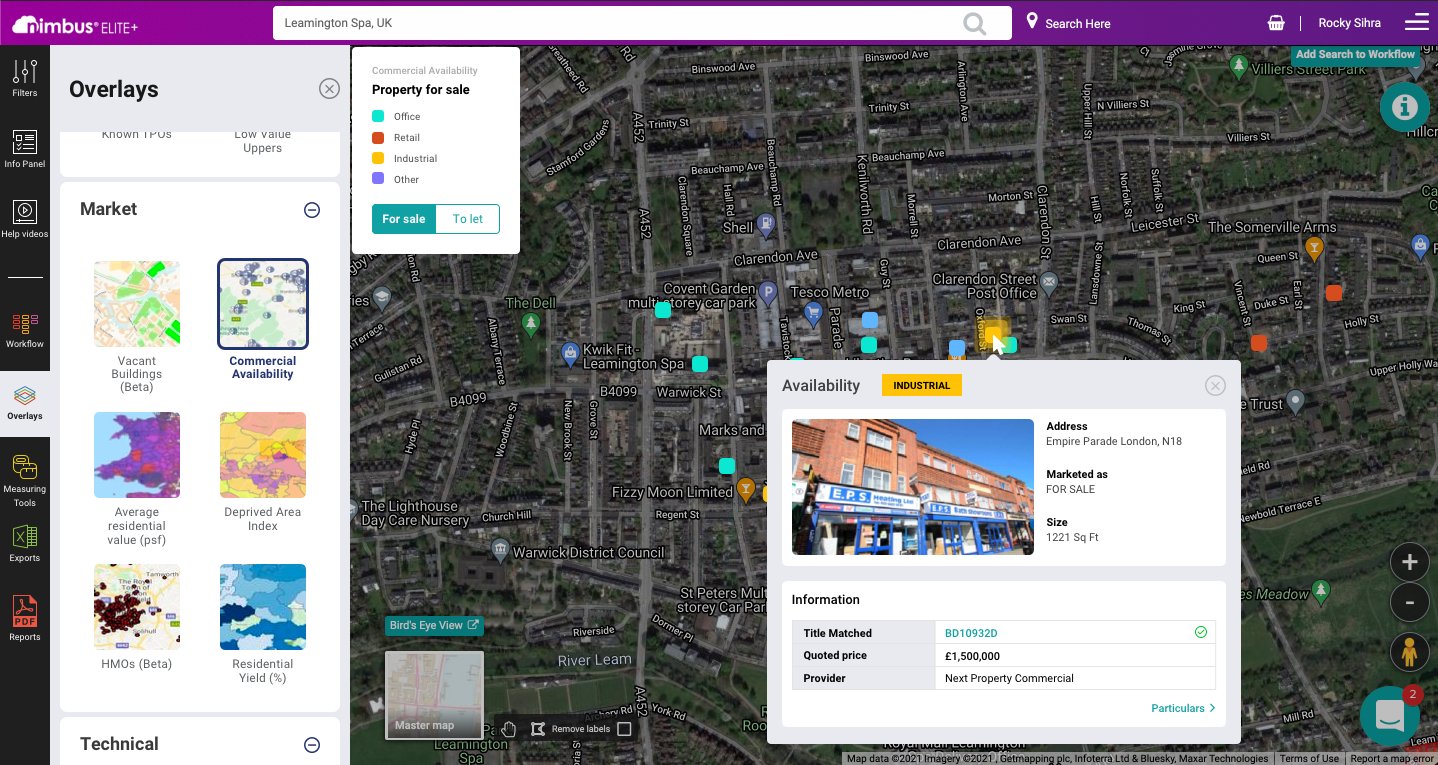1438x765 pixels.
Task: Click red retail marker near Holly St
Action: (x=1334, y=293)
